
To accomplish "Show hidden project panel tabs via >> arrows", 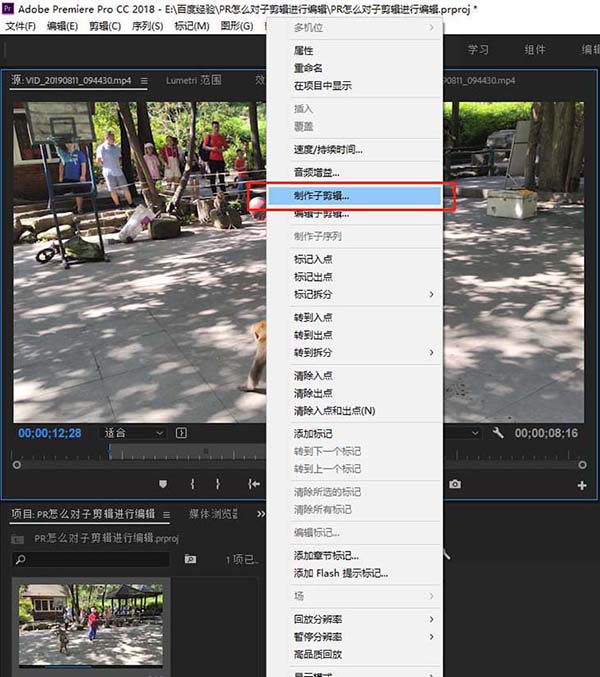I will point(261,514).
